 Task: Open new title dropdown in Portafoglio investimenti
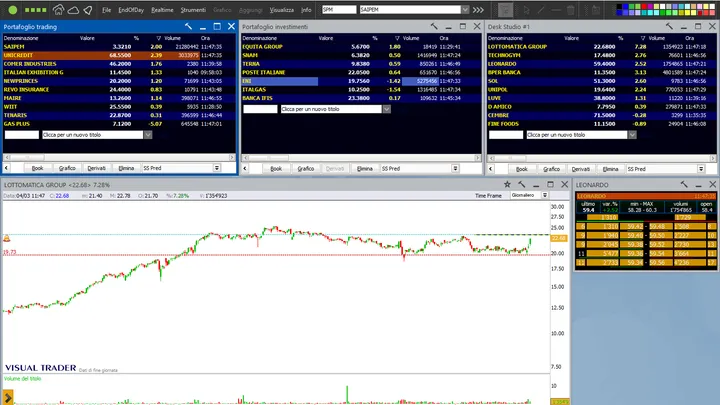tap(387, 109)
